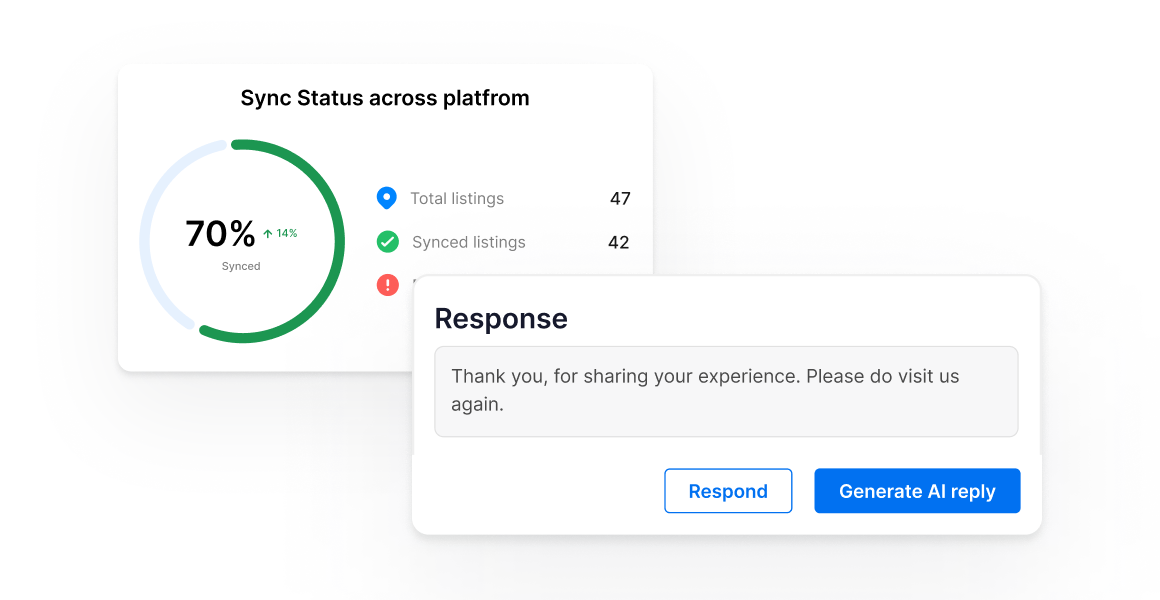Click the total listings count 47
The width and height of the screenshot is (1160, 600).
(x=620, y=198)
